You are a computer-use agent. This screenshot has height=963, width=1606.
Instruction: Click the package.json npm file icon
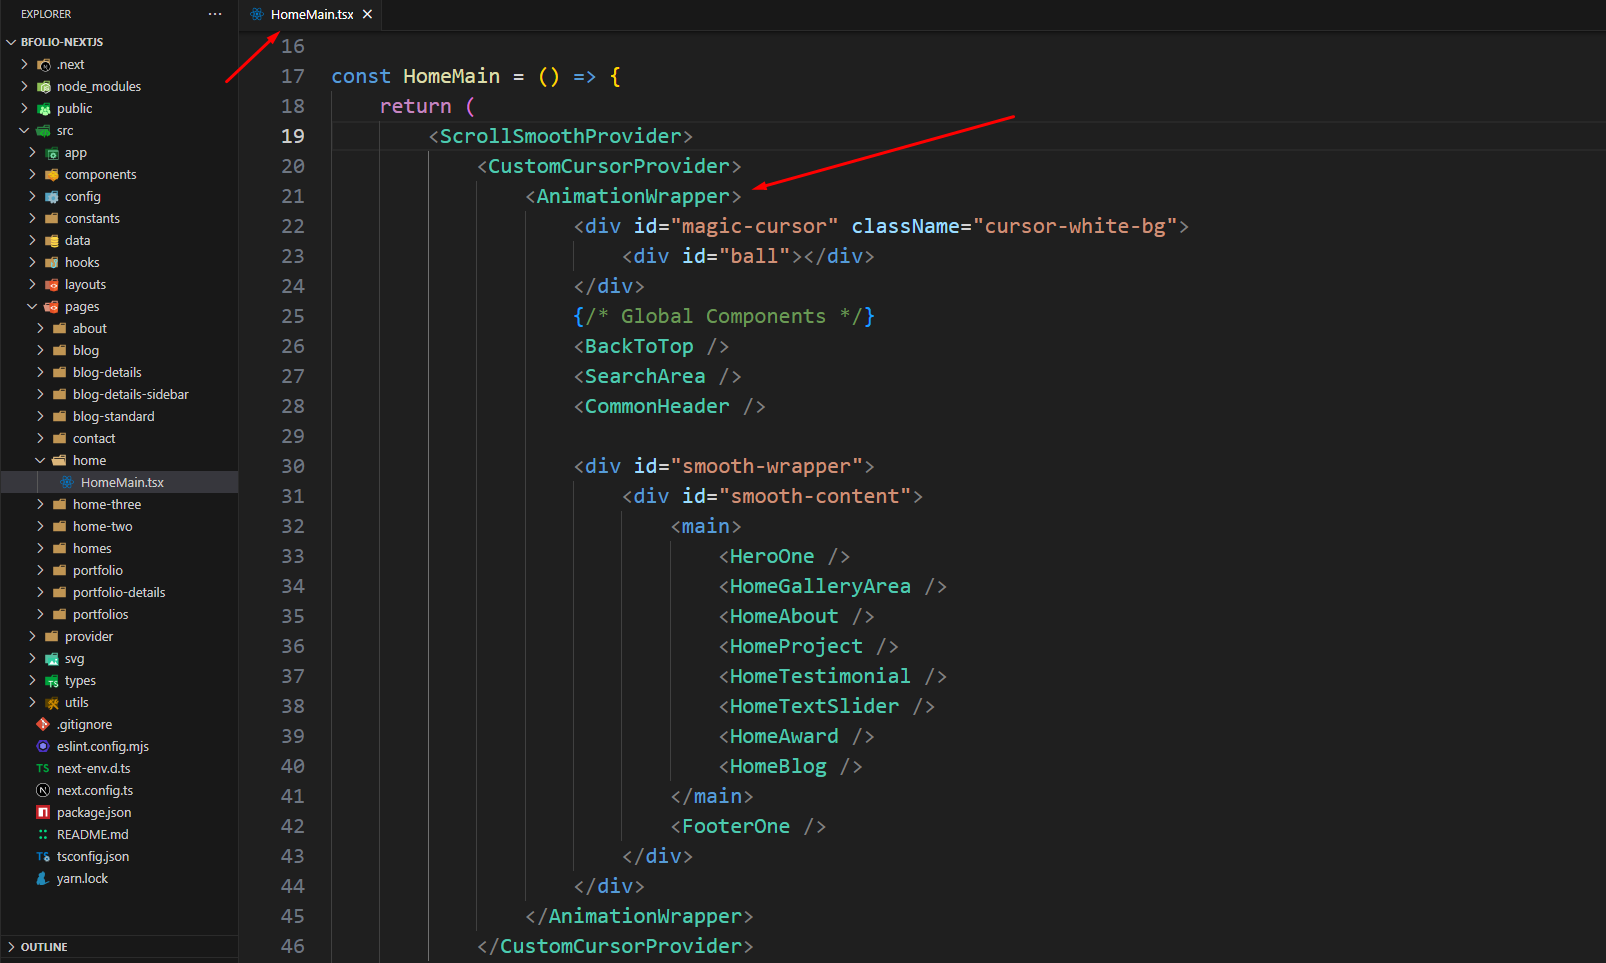pos(43,812)
